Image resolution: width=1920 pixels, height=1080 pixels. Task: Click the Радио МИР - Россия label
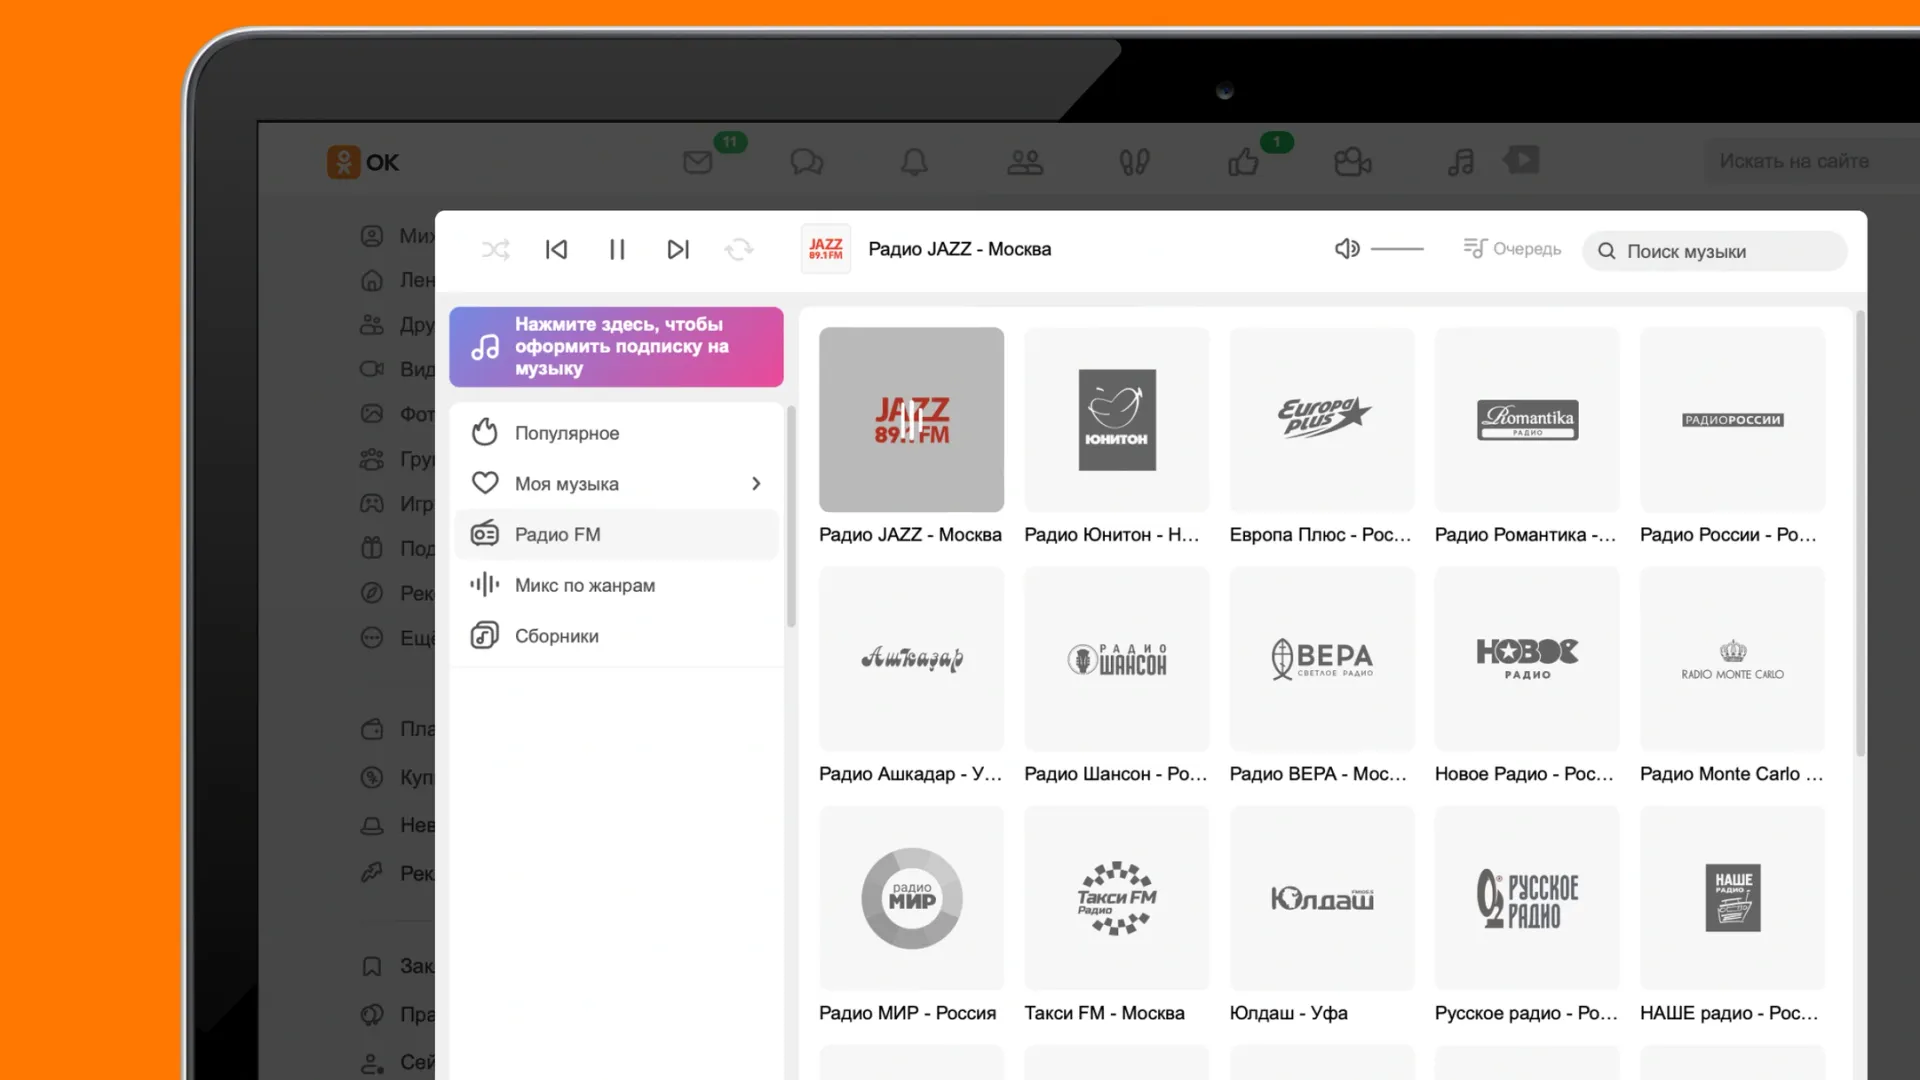(908, 1013)
